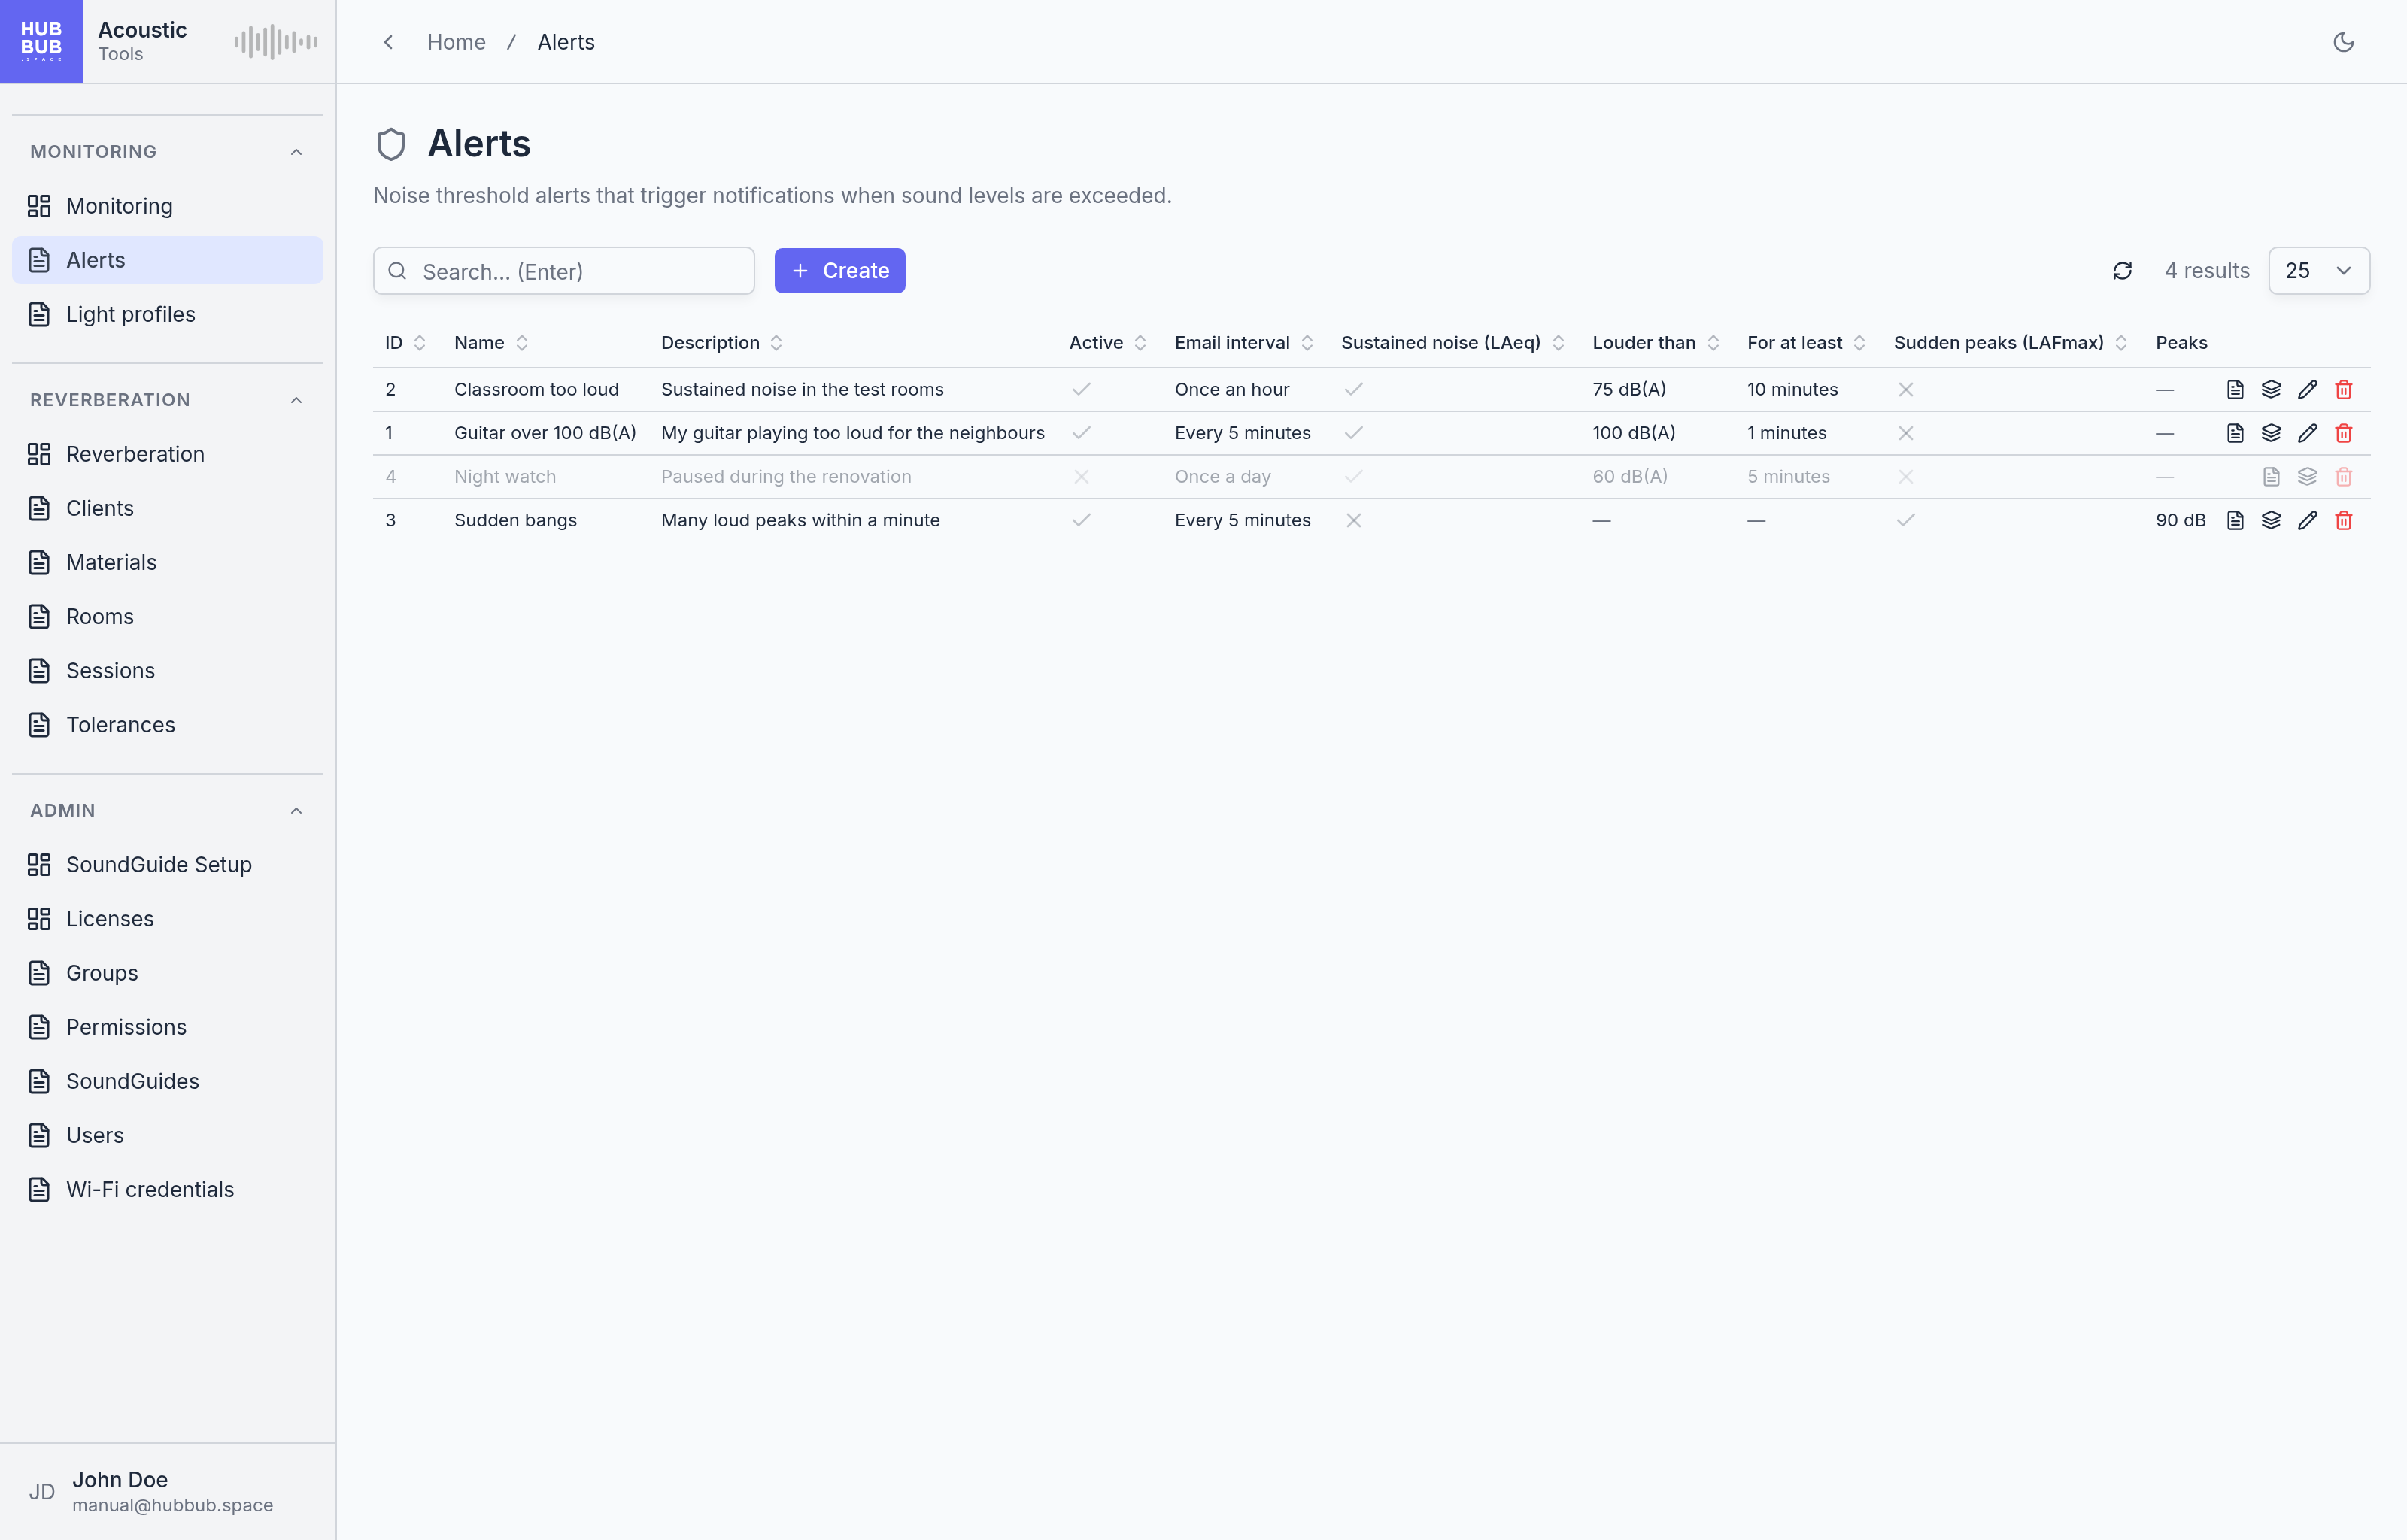Focus the Search input field
The image size is (2407, 1540).
pos(564,271)
